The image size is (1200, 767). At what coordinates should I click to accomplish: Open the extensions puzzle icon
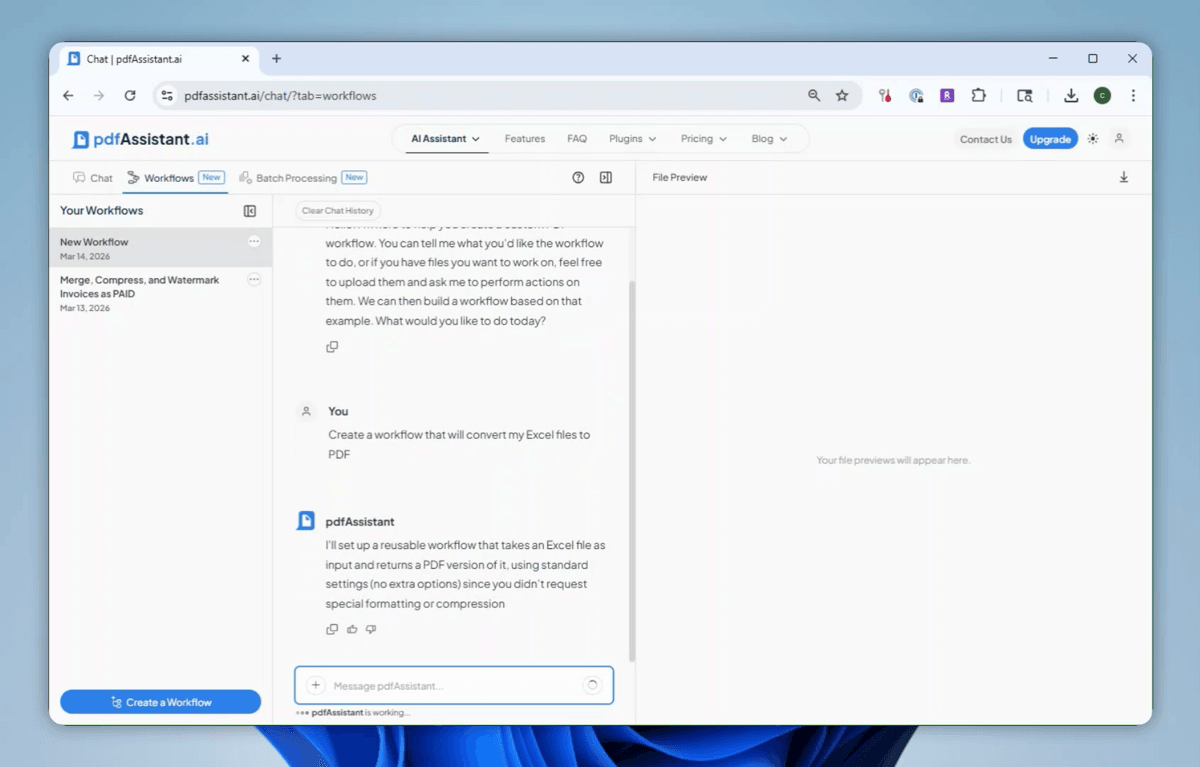[x=978, y=96]
